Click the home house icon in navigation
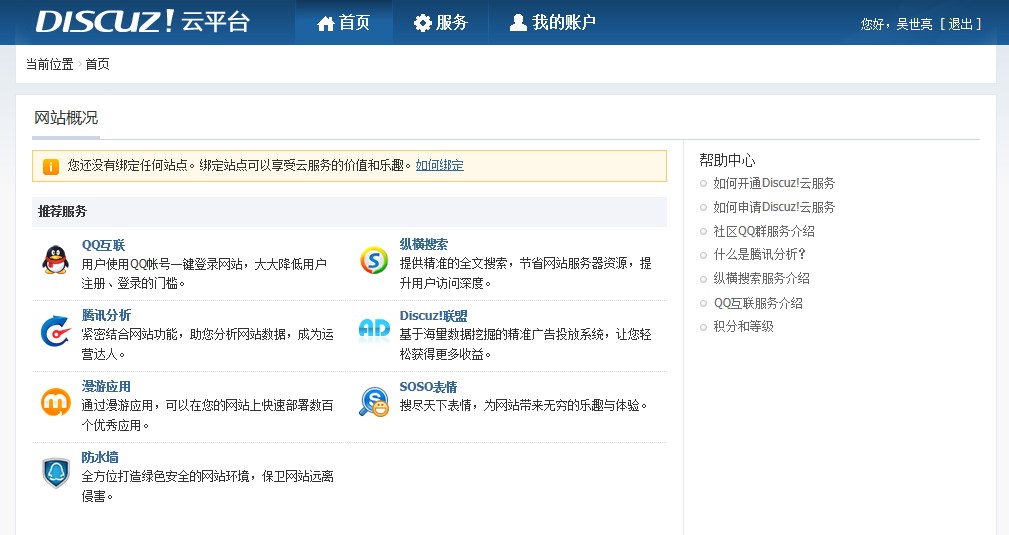Viewport: 1009px width, 535px height. (326, 24)
